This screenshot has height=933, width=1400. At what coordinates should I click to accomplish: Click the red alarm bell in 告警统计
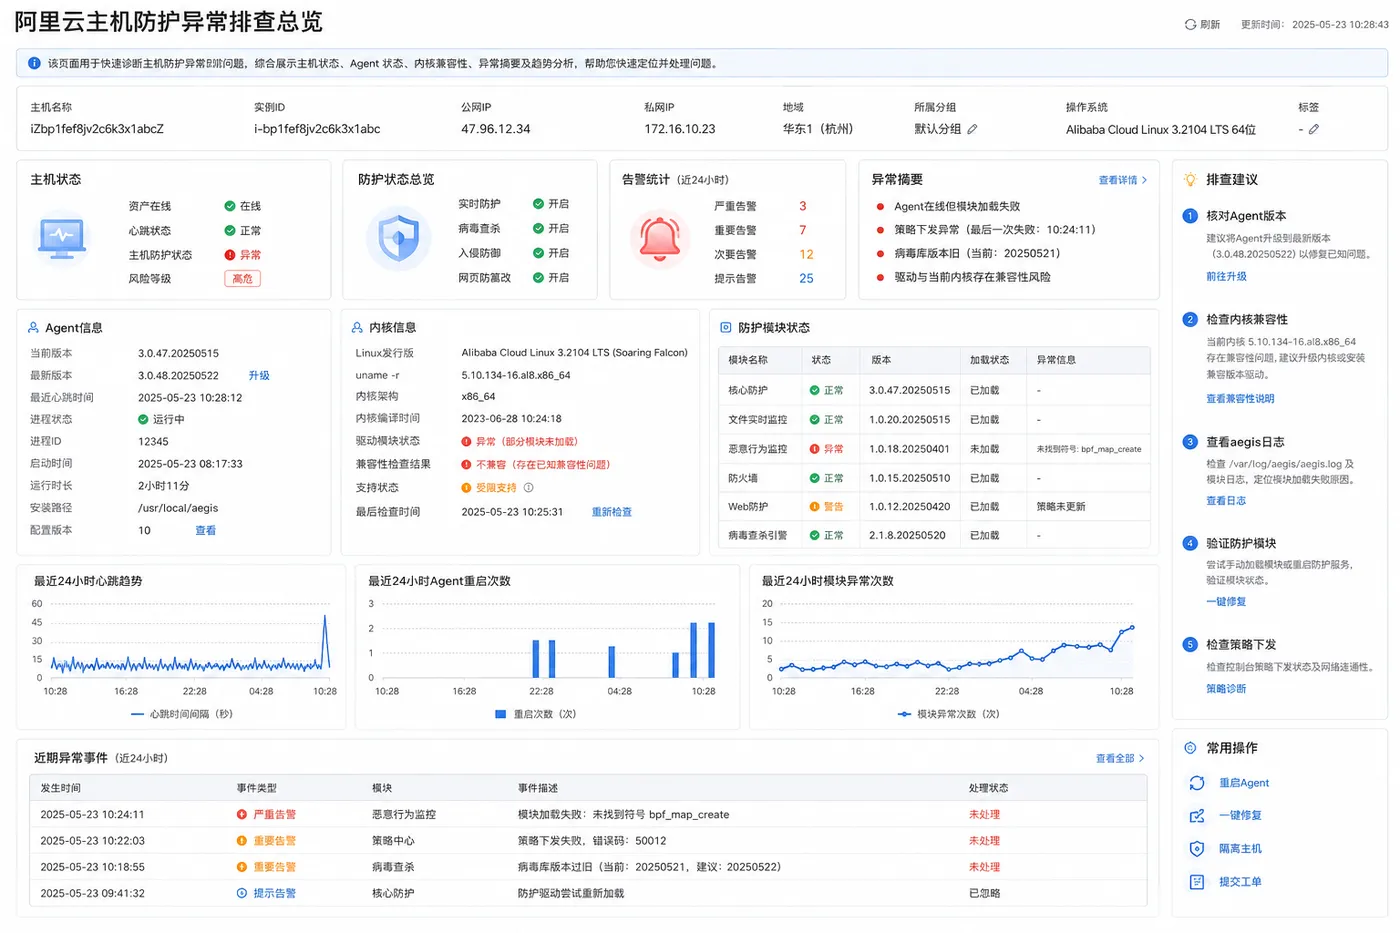[660, 238]
